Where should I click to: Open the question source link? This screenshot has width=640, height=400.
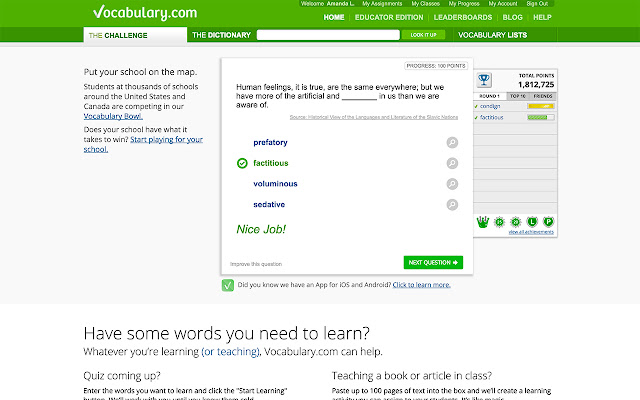pos(374,117)
